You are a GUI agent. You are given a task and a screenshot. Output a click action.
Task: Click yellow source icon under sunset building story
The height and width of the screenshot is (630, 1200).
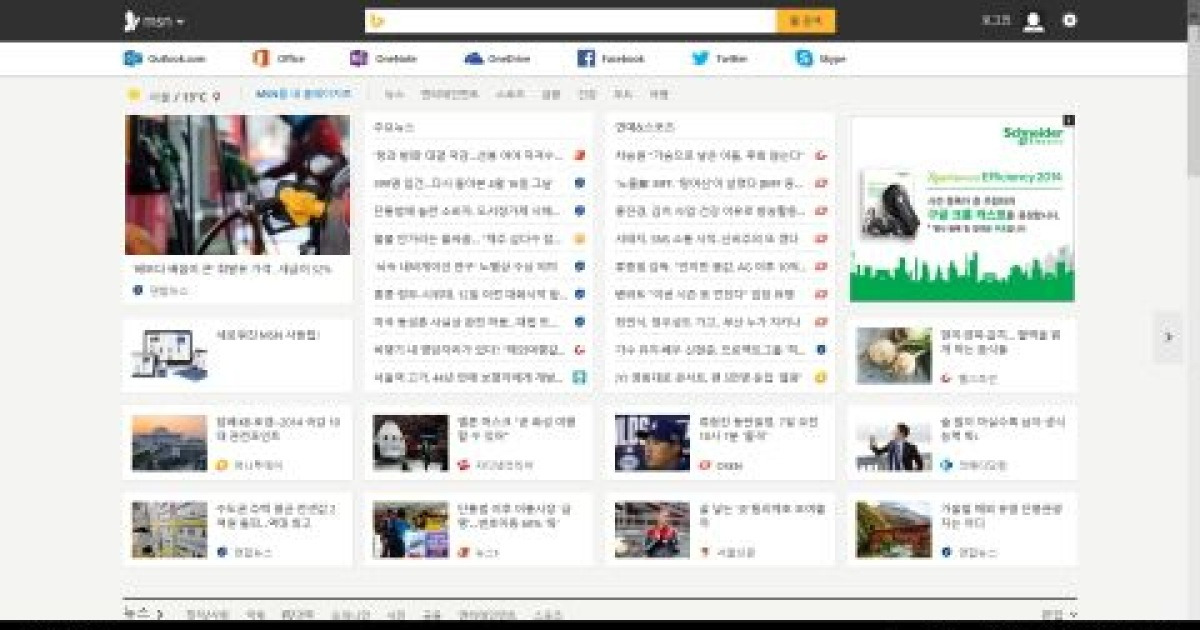pyautogui.click(x=222, y=465)
